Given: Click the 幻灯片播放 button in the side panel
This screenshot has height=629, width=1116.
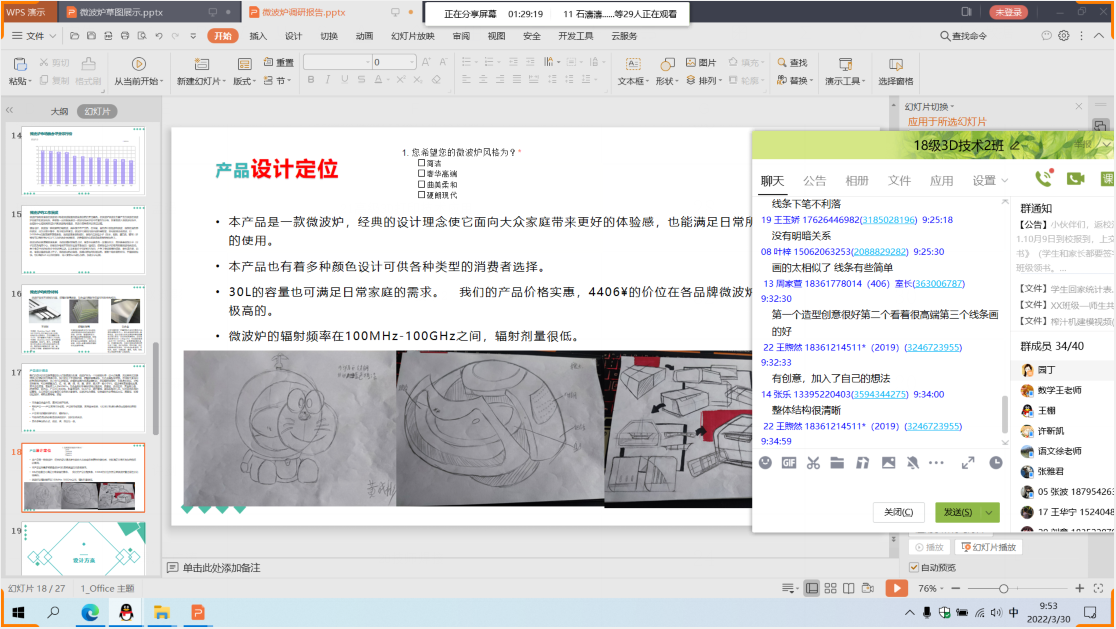Looking at the screenshot, I should coord(989,547).
